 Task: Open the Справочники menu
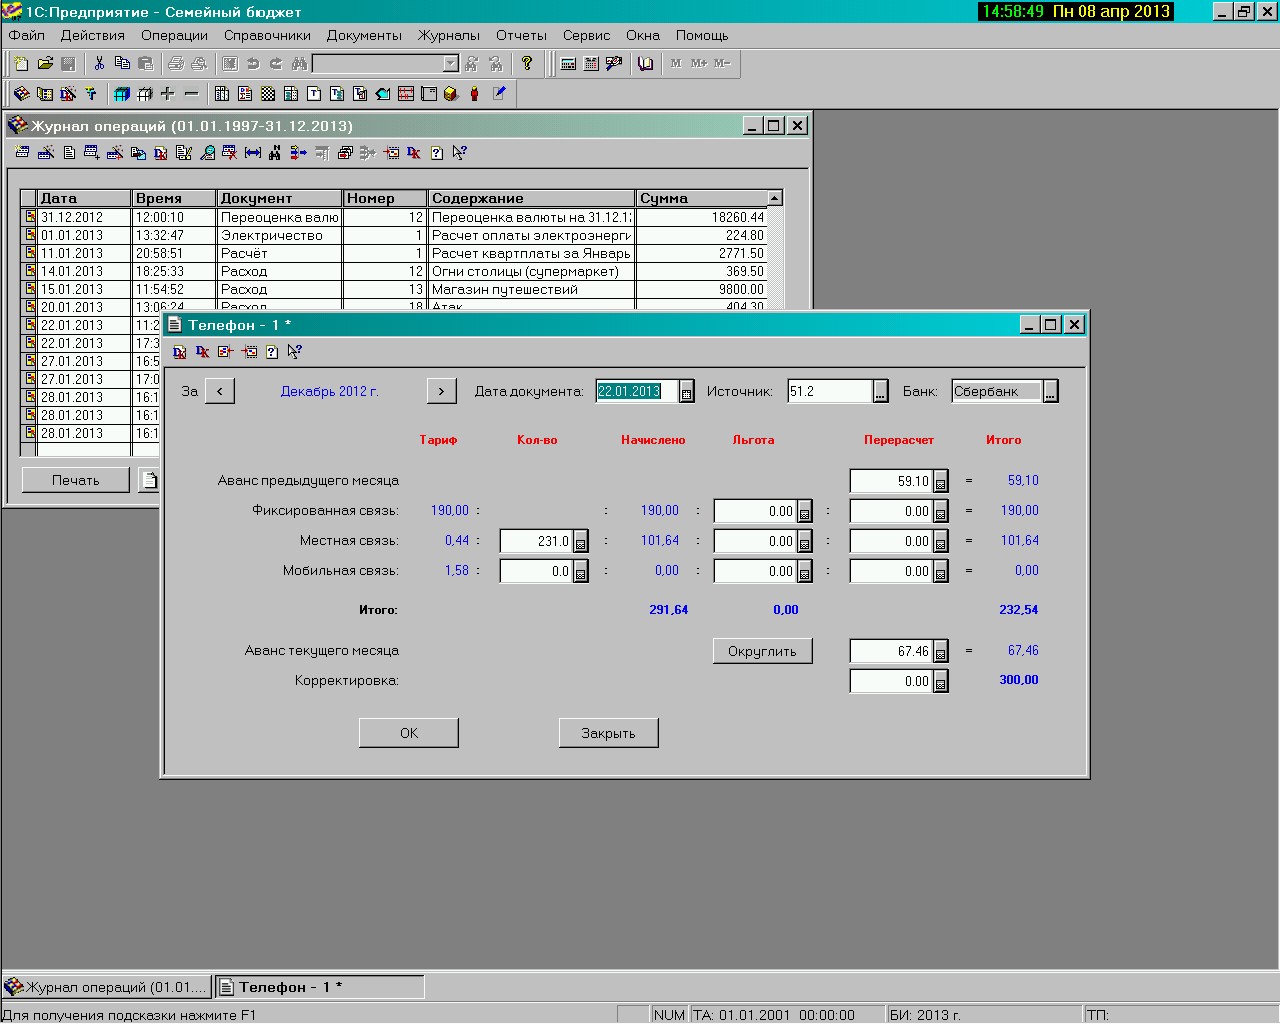(267, 35)
